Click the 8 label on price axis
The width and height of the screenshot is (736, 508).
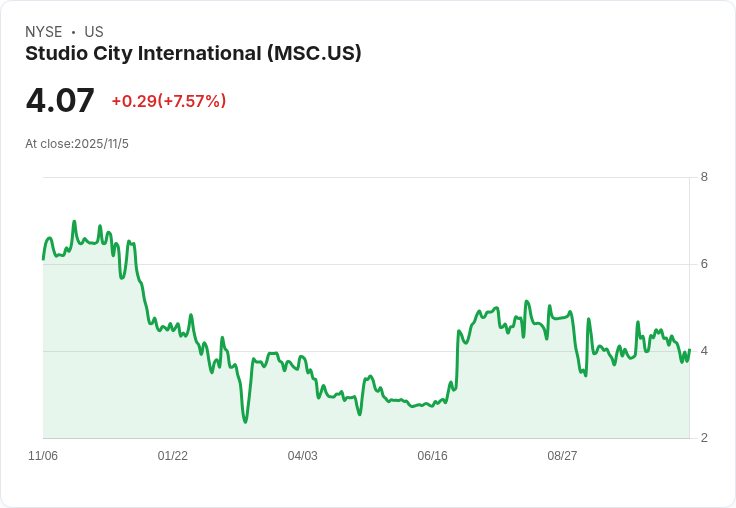pyautogui.click(x=704, y=177)
